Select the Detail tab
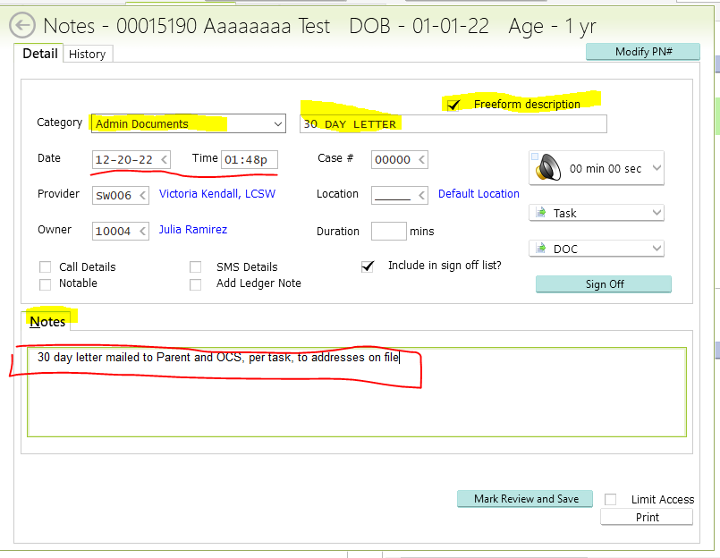Screen dimensions: 720x558 coord(40,53)
